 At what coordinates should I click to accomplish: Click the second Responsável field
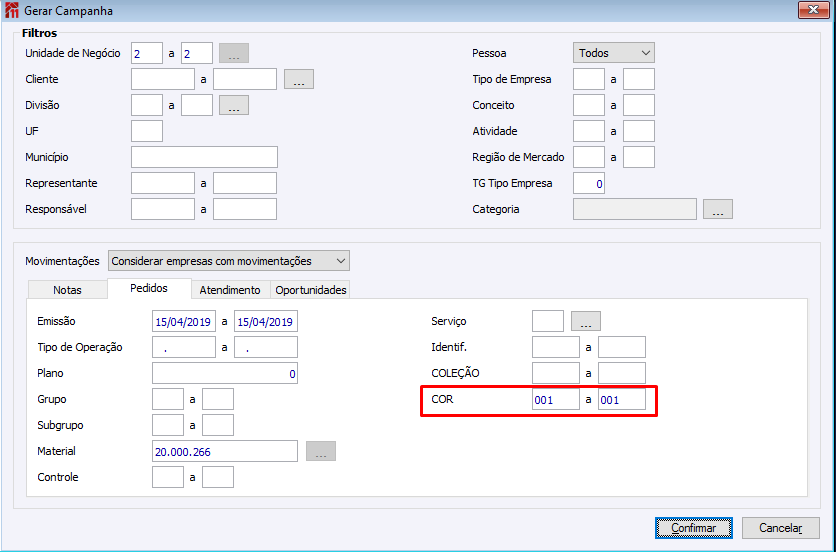pos(245,209)
